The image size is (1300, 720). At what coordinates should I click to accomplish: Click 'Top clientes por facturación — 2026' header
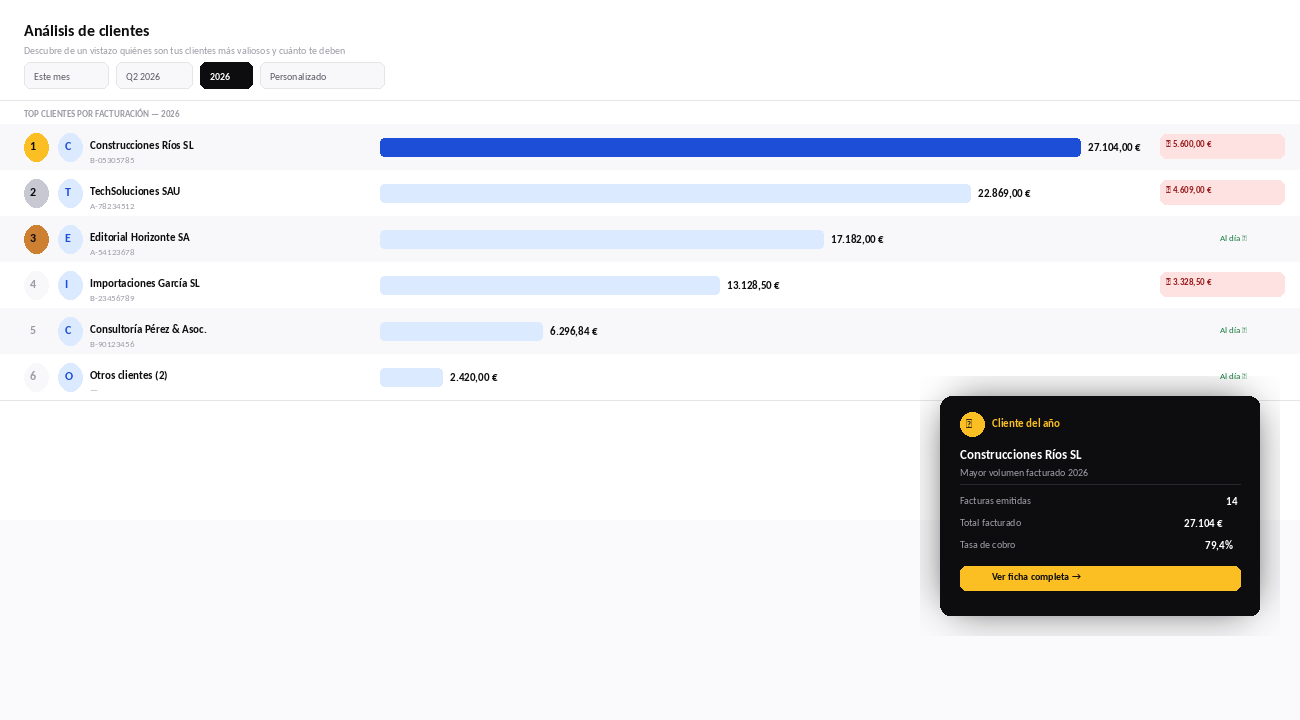coord(102,114)
